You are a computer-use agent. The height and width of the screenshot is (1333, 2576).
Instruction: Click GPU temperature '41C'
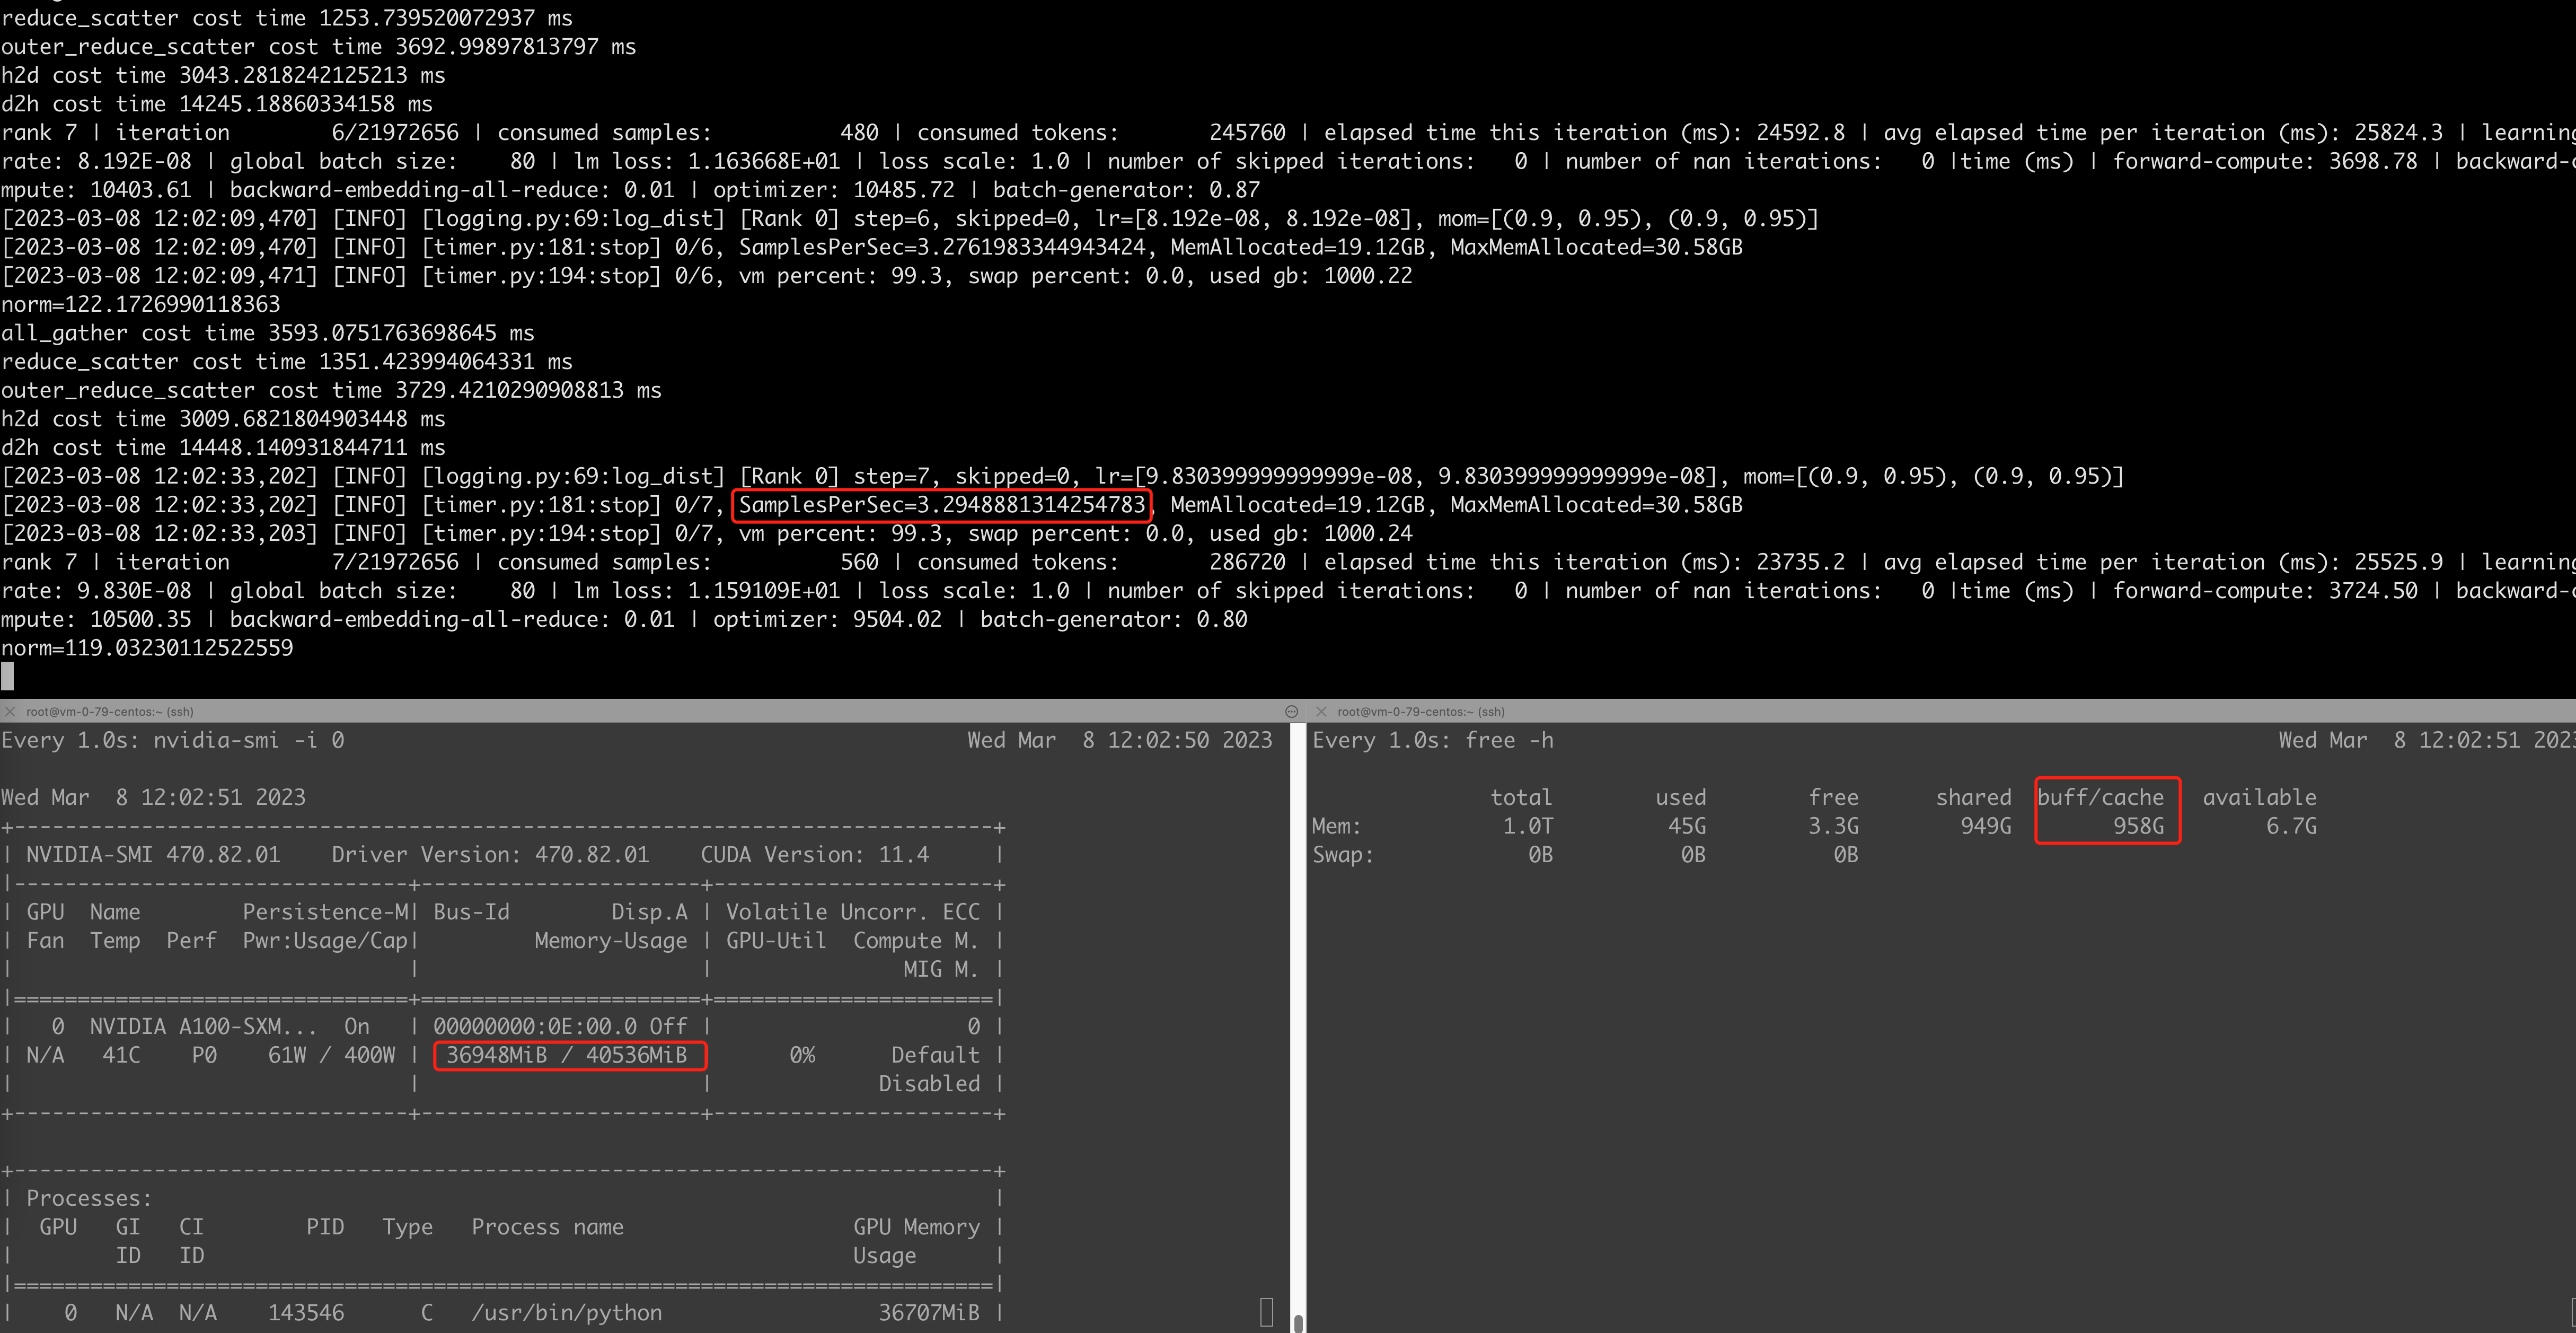click(x=121, y=1056)
